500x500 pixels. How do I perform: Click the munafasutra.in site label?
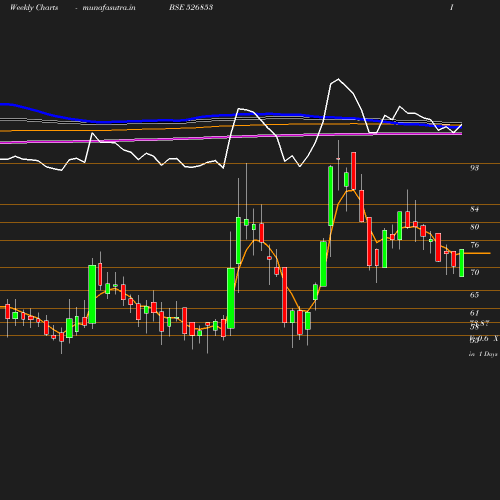point(109,7)
